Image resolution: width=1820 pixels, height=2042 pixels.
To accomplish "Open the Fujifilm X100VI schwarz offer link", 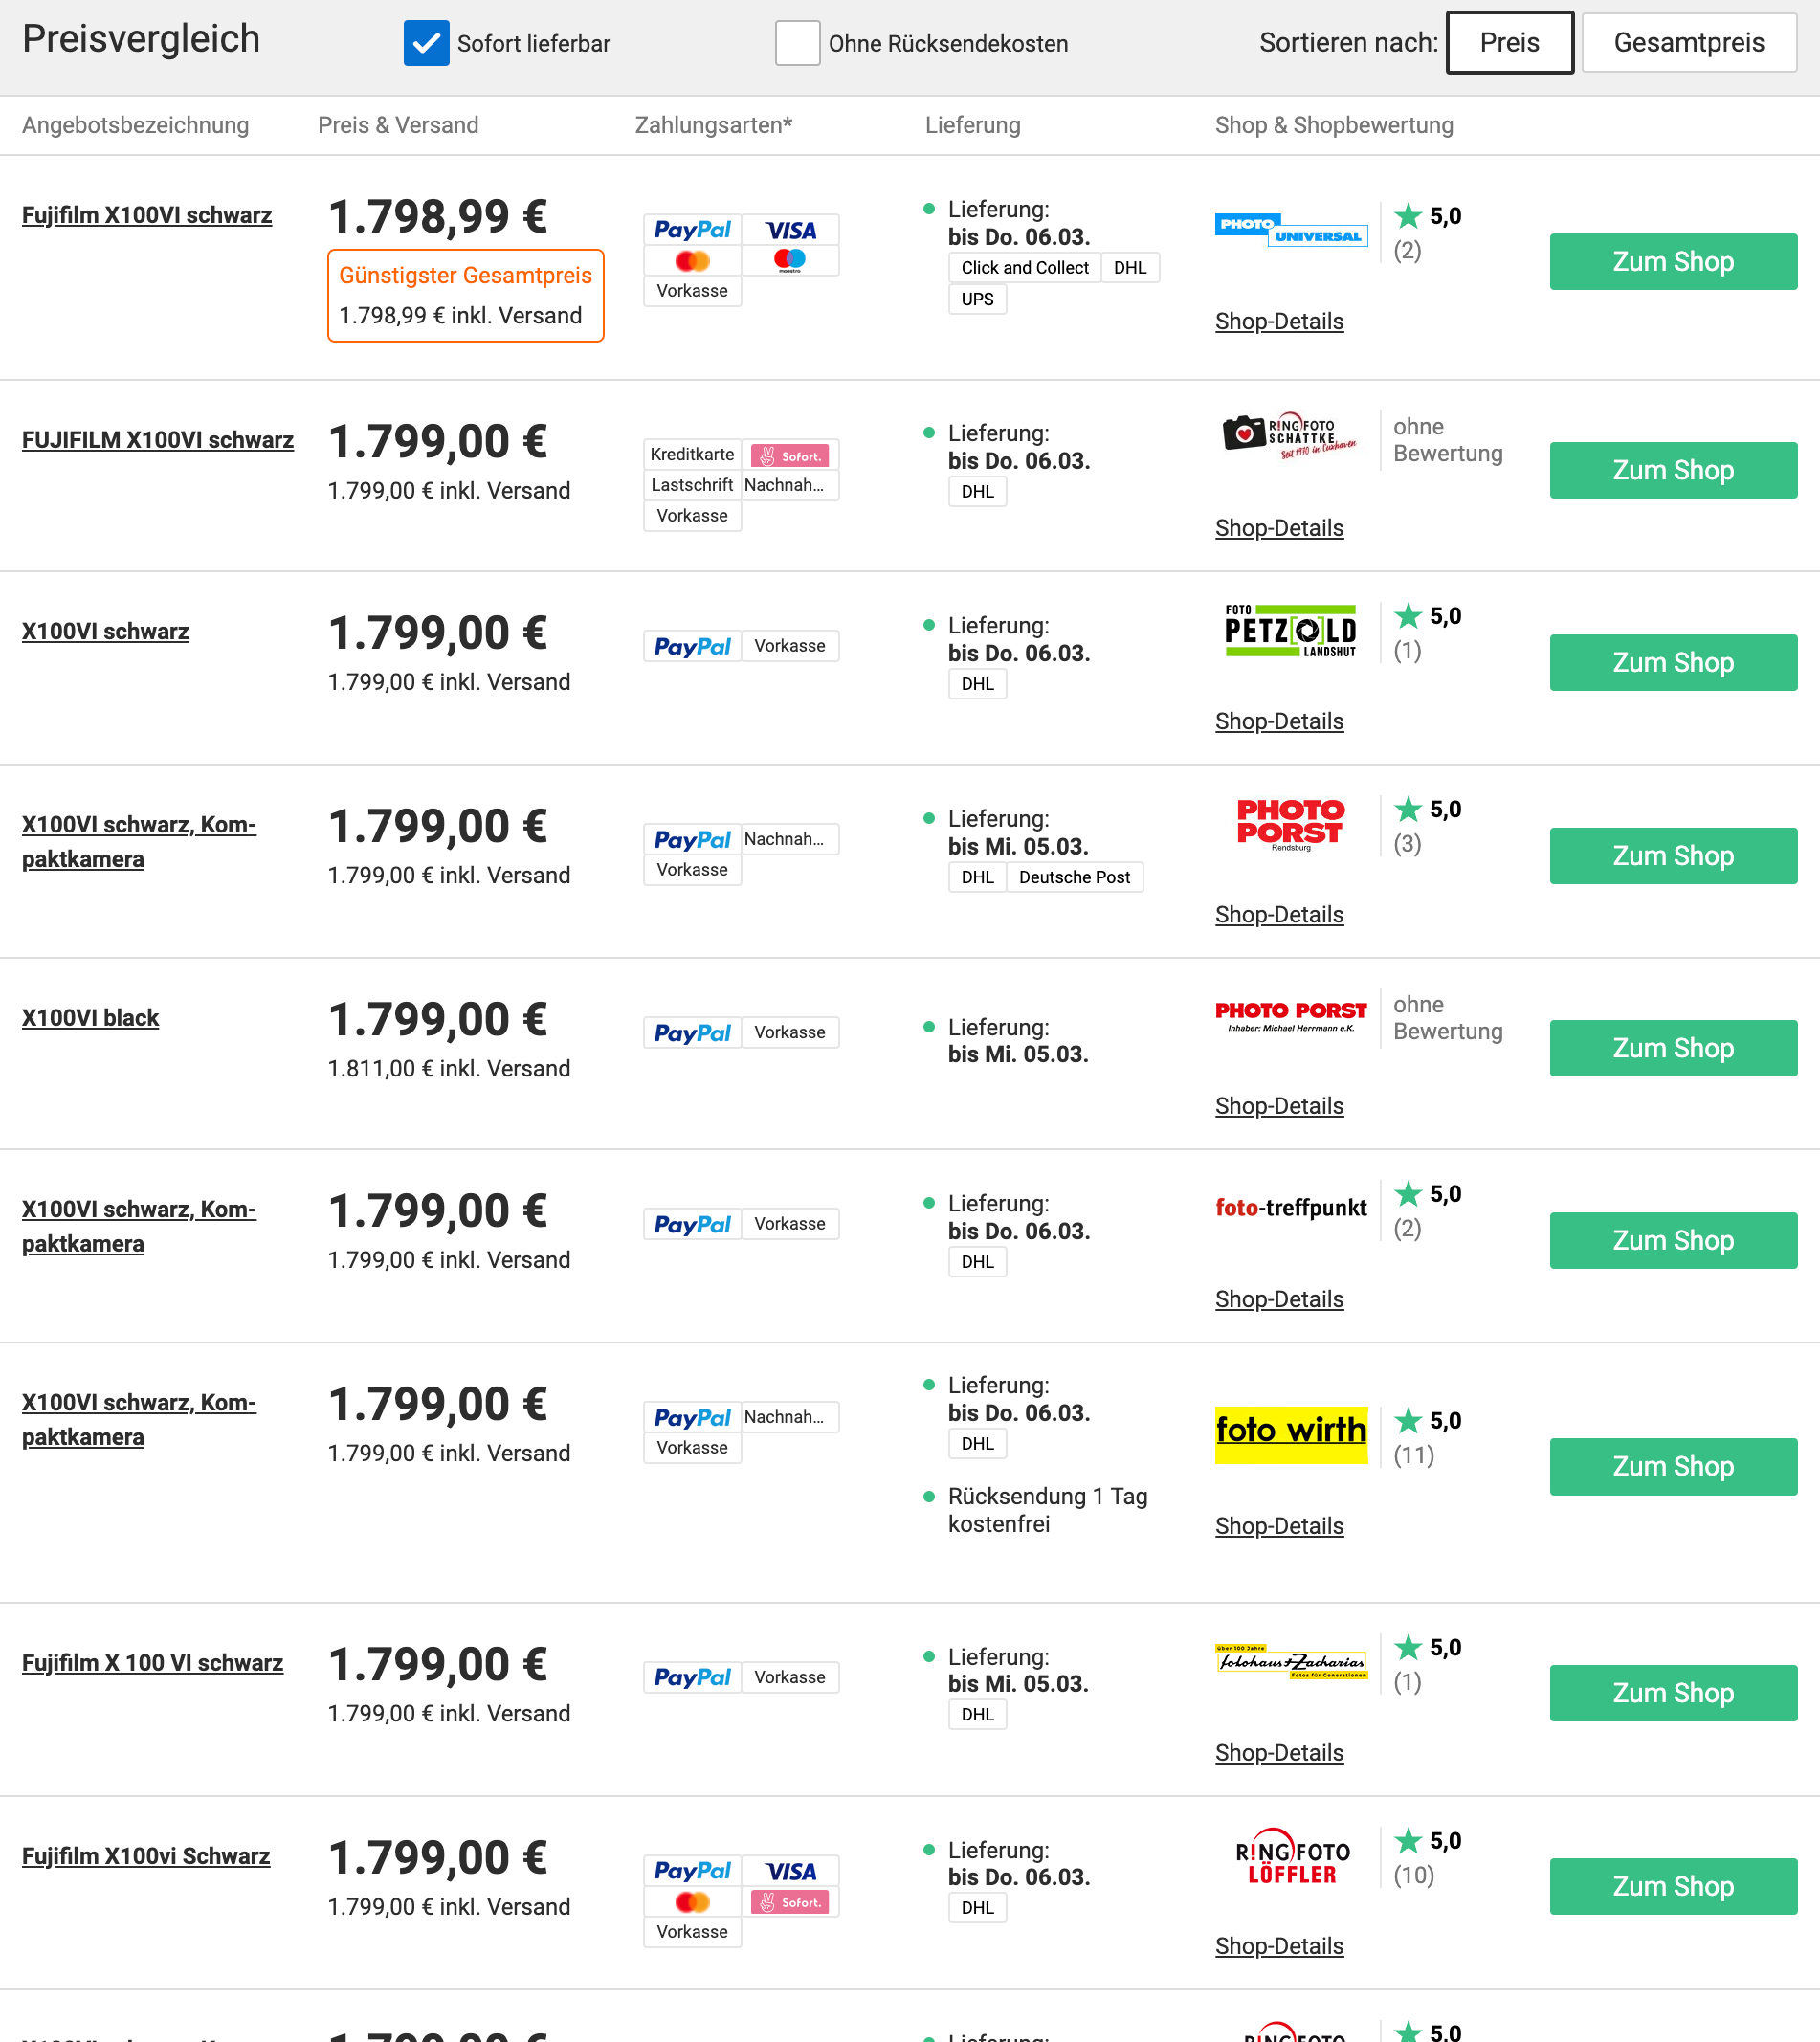I will (147, 215).
